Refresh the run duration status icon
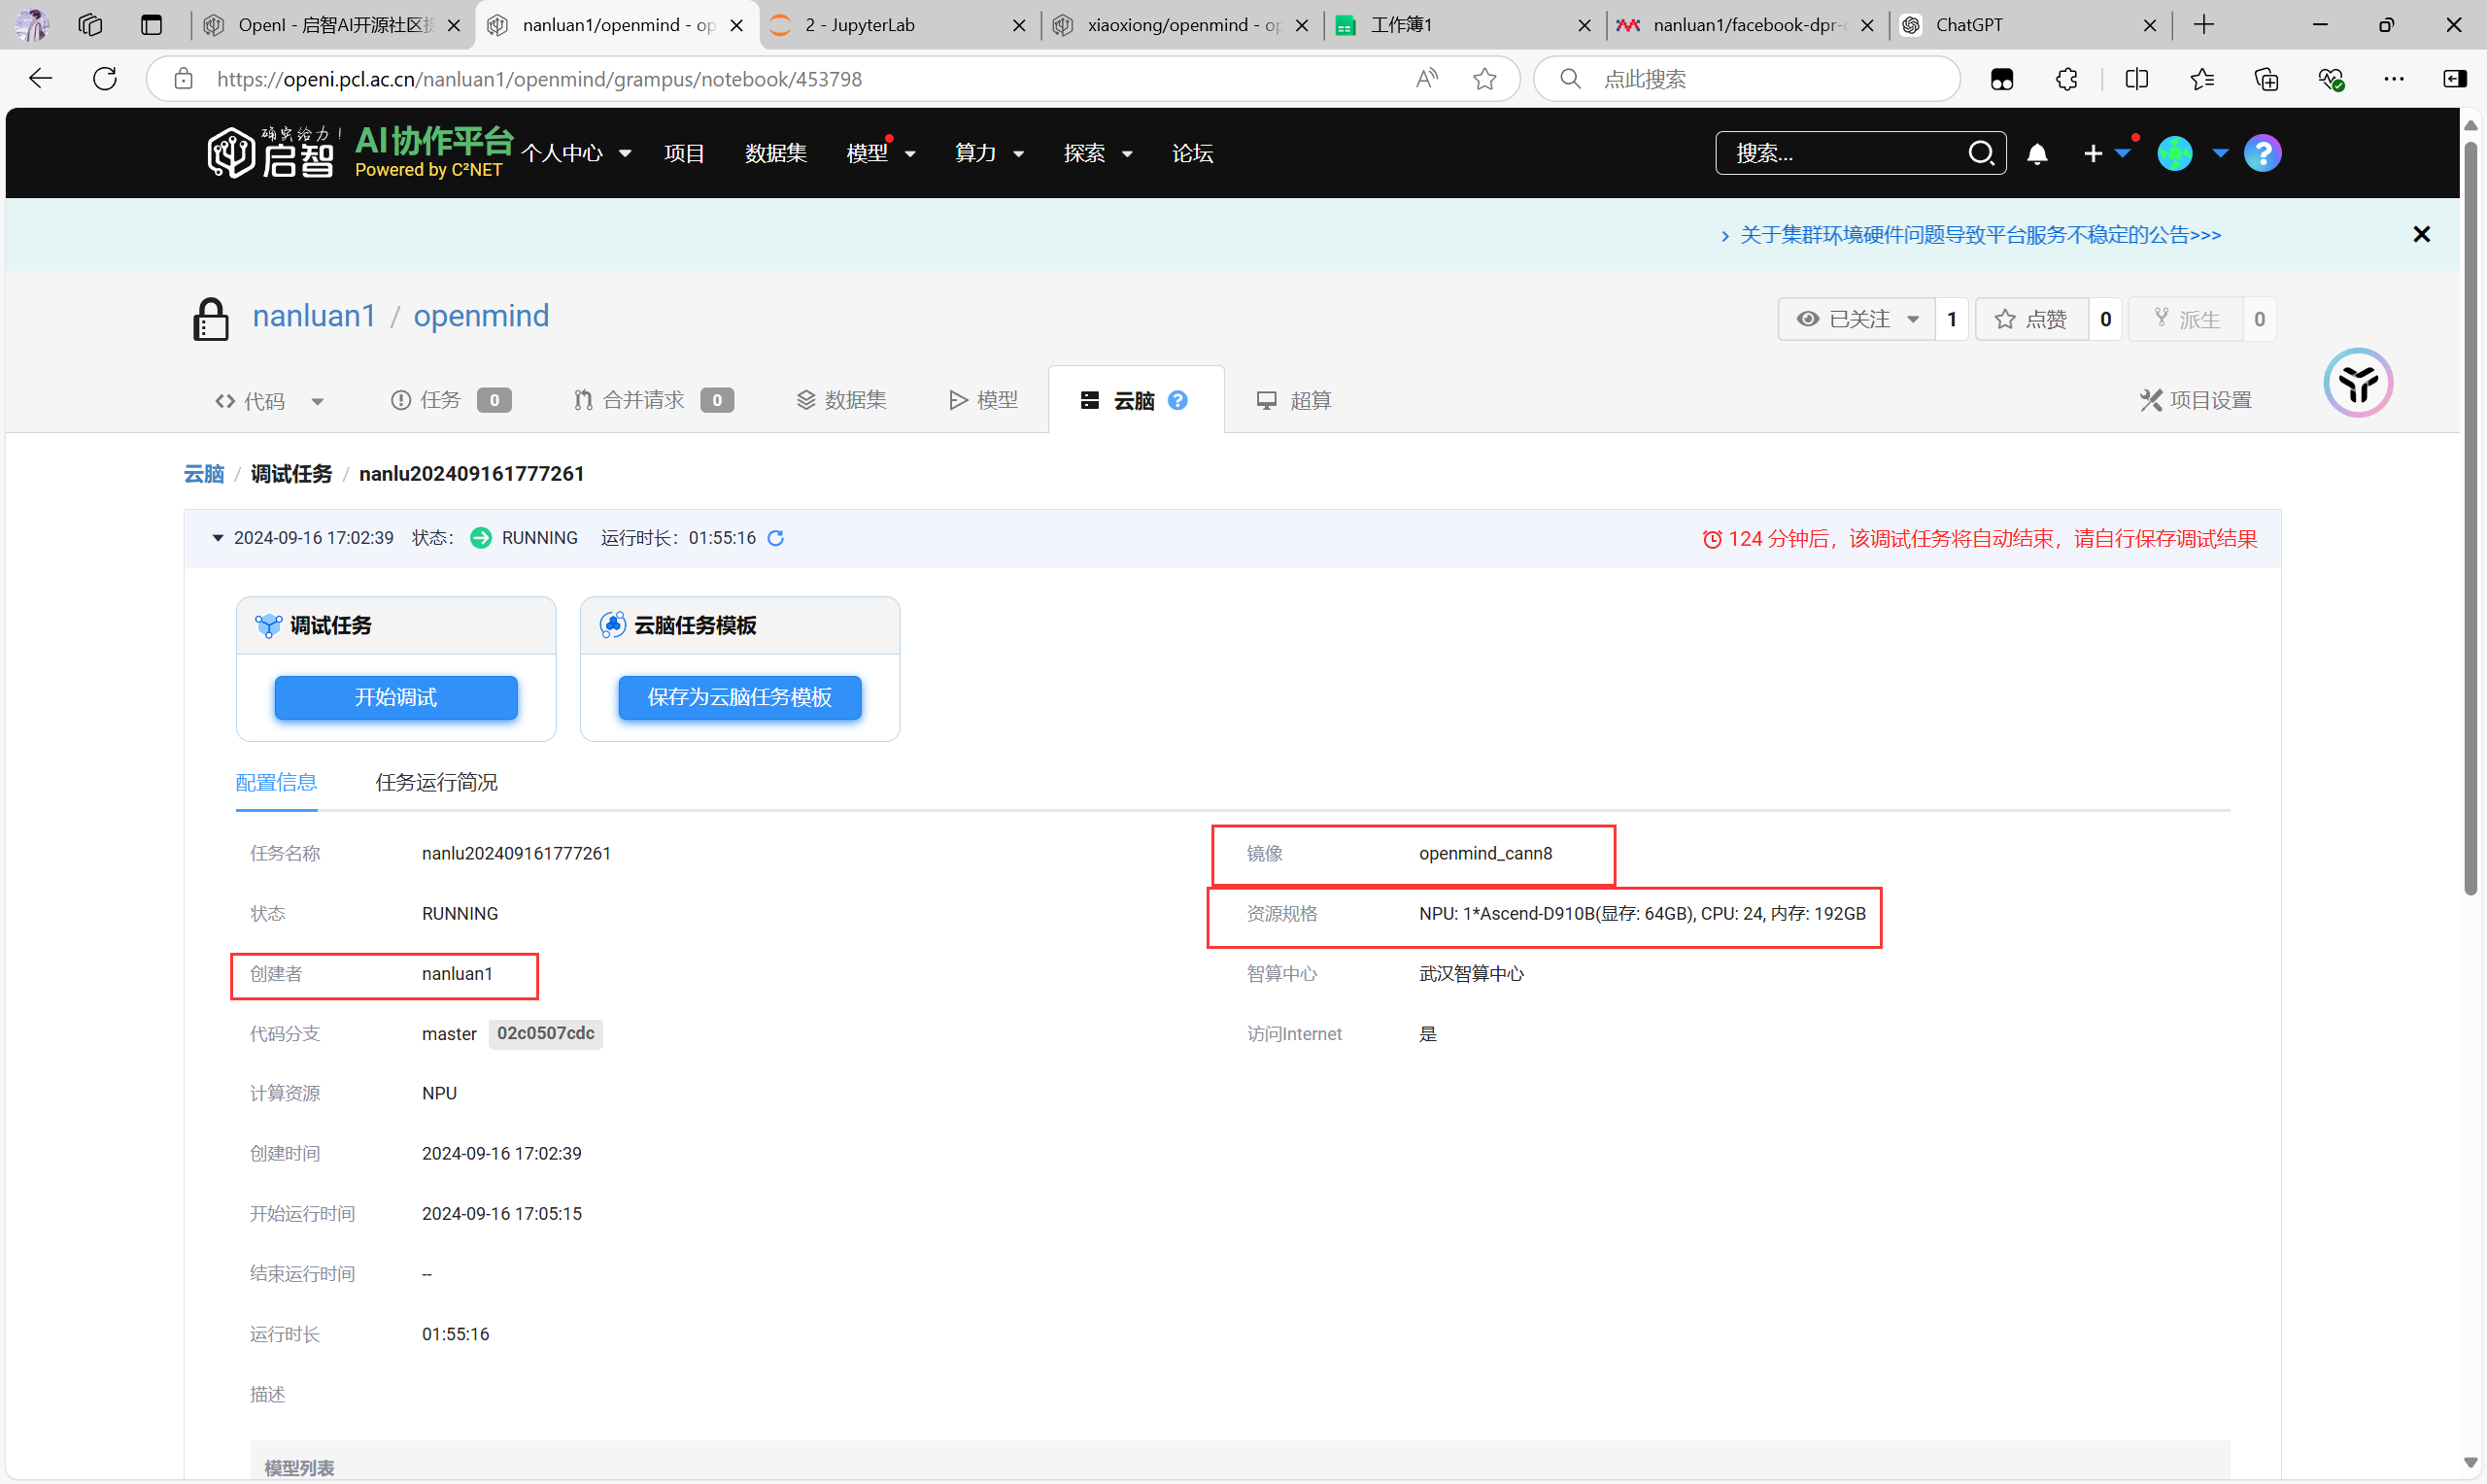 point(775,538)
